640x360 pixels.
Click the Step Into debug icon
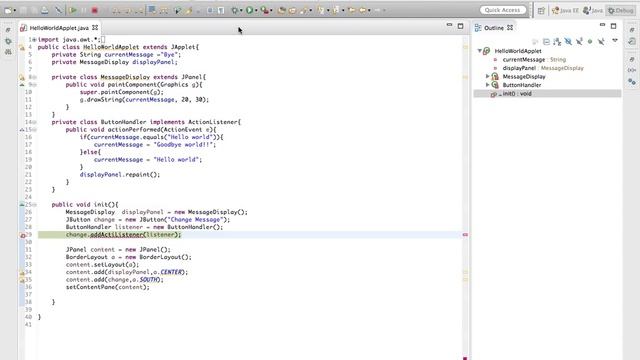[116, 11]
